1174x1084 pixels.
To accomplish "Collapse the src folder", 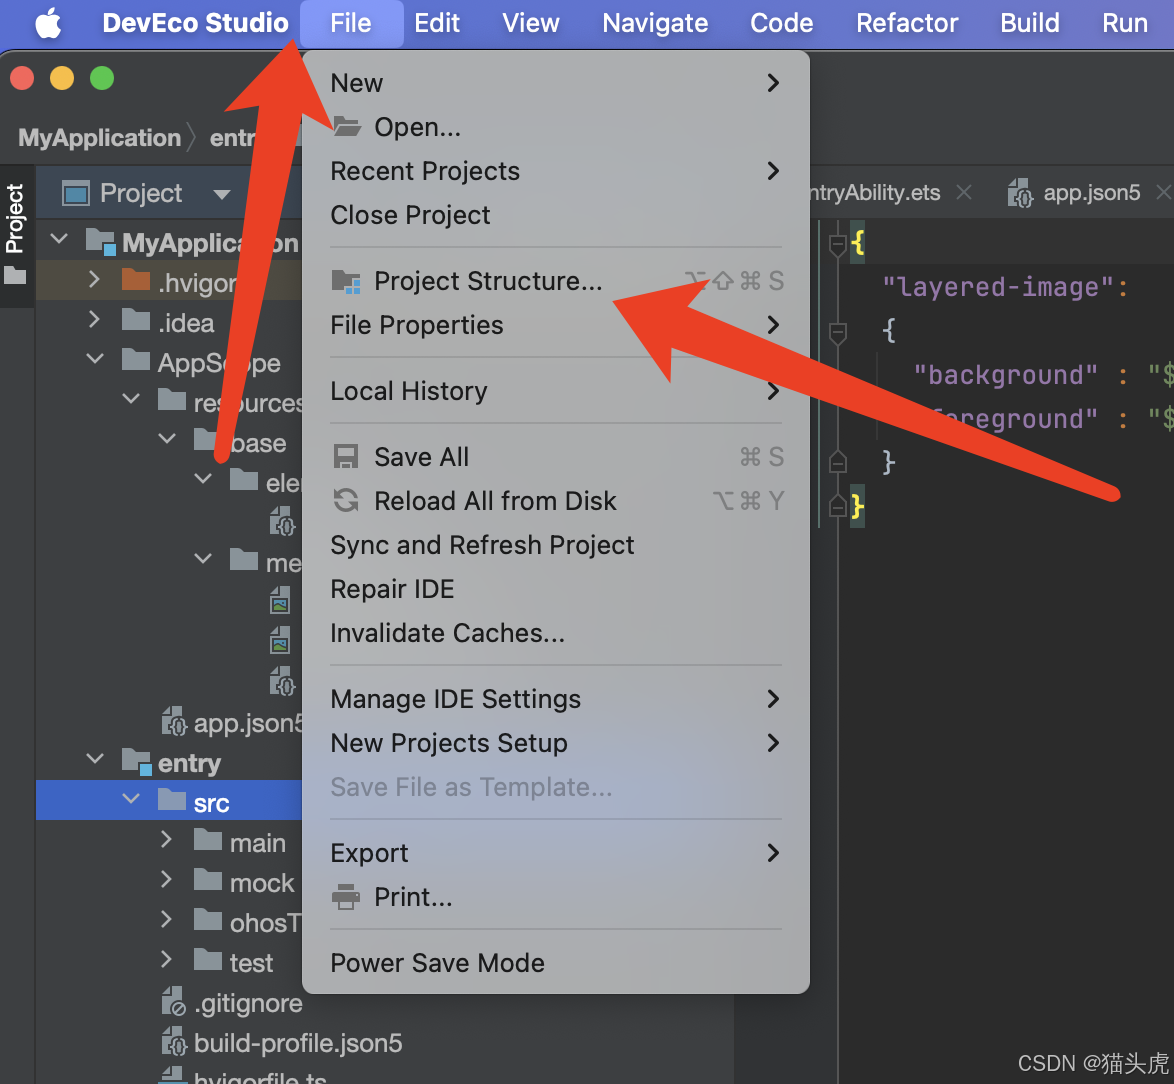I will [x=131, y=799].
